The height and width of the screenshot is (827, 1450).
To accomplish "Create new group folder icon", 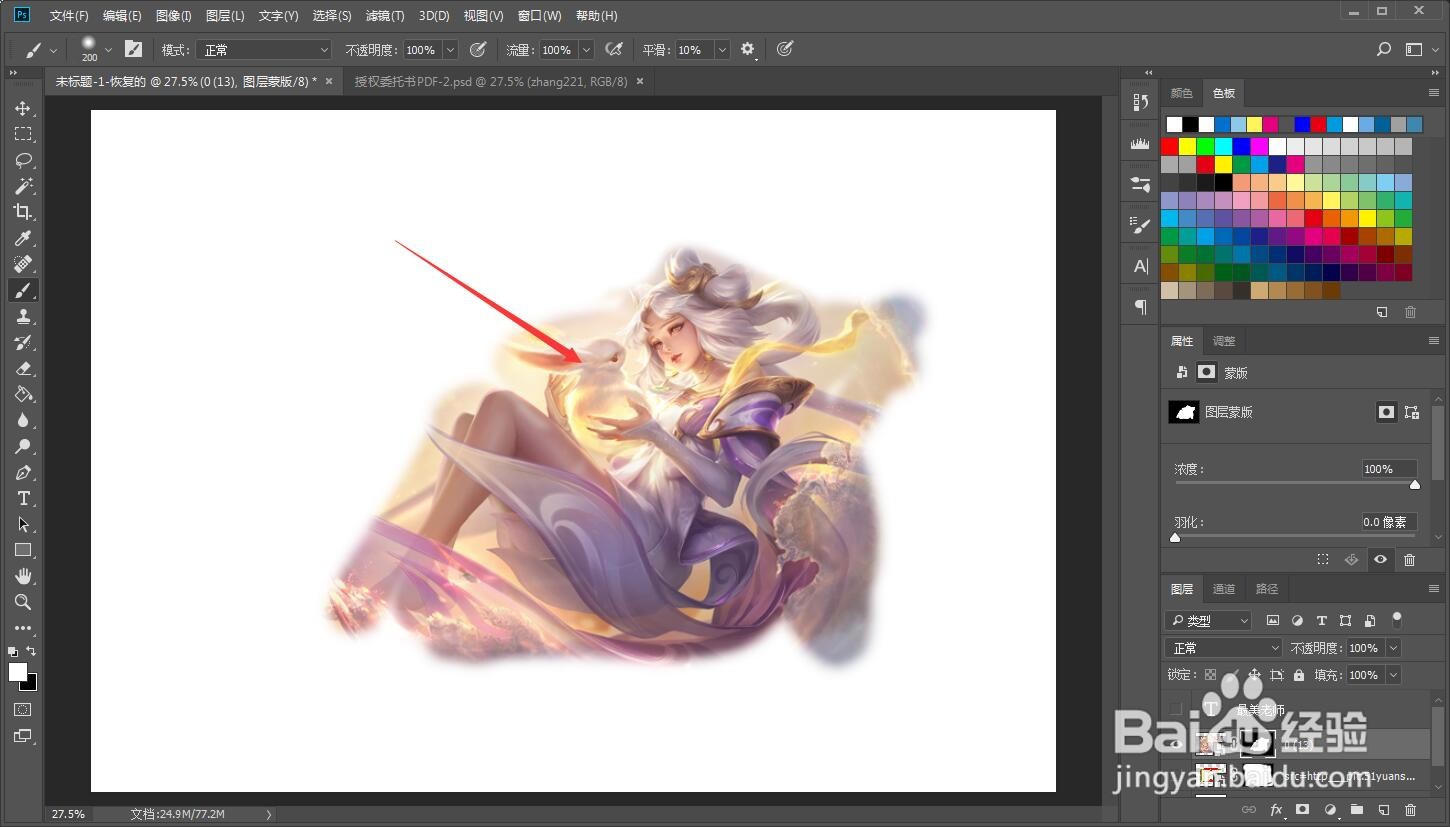I will pyautogui.click(x=1357, y=809).
